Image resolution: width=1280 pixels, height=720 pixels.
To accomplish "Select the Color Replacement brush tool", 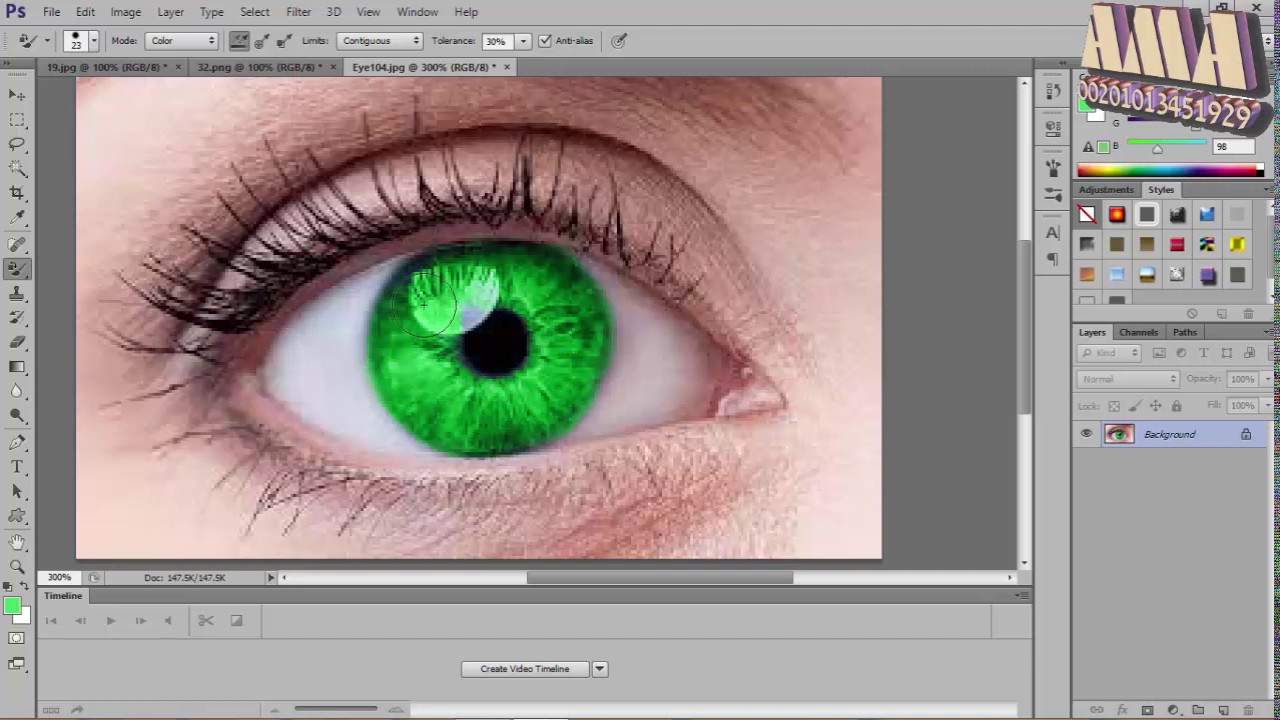I will pyautogui.click(x=17, y=269).
